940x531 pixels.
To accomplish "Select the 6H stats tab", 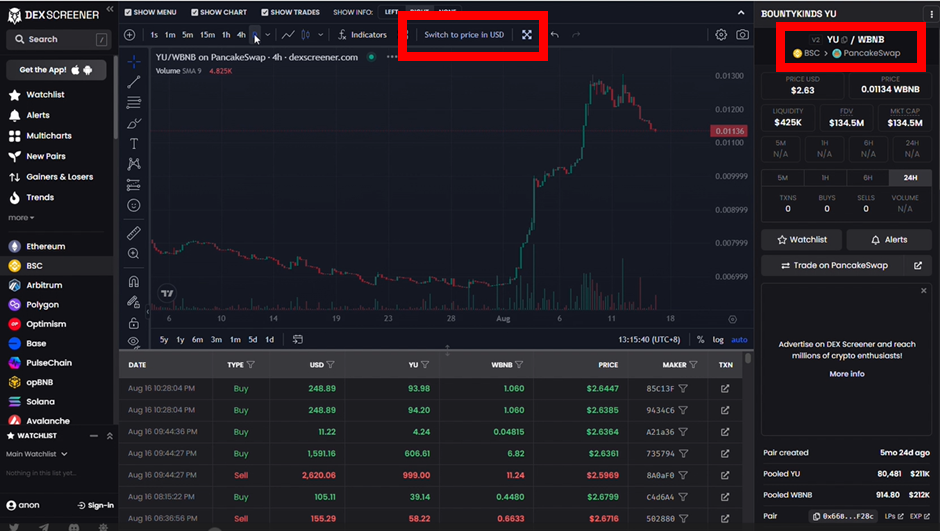I will point(867,178).
